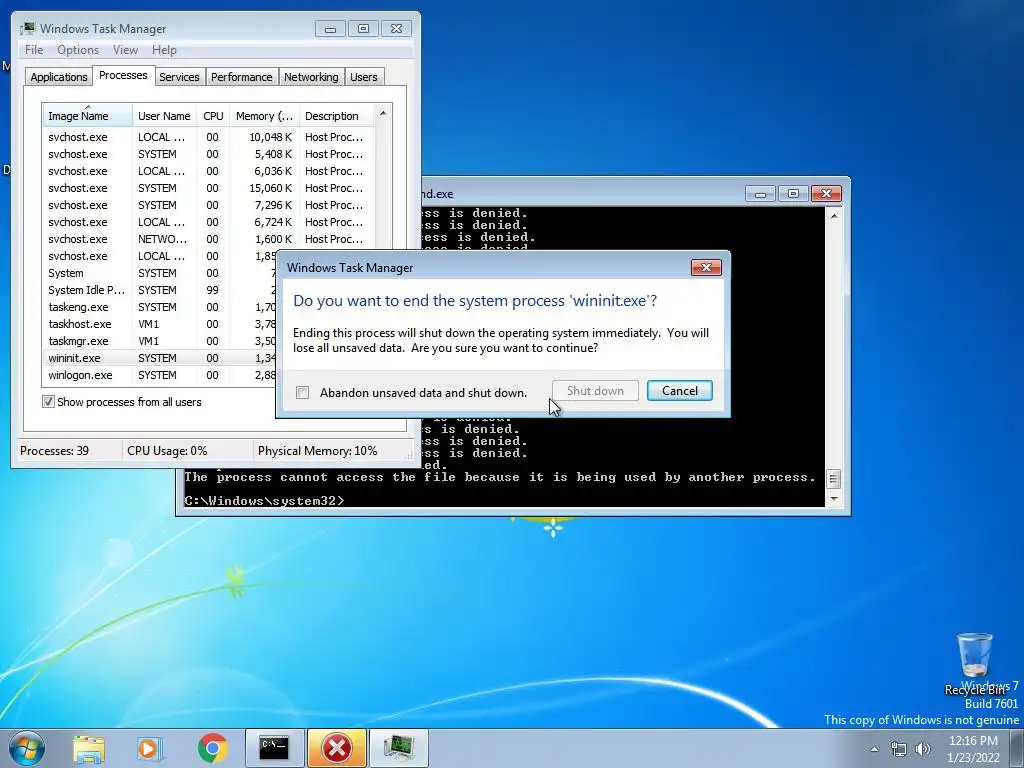Minimize the Command Prompt window

coord(760,194)
